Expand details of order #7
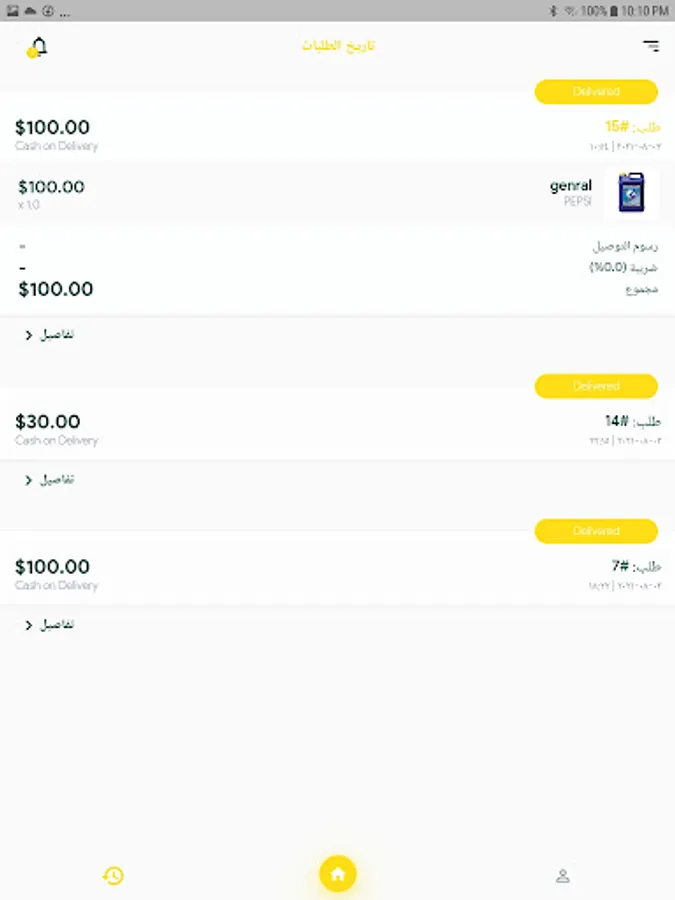Screen dimensions: 675x900 pyautogui.click(x=50, y=625)
